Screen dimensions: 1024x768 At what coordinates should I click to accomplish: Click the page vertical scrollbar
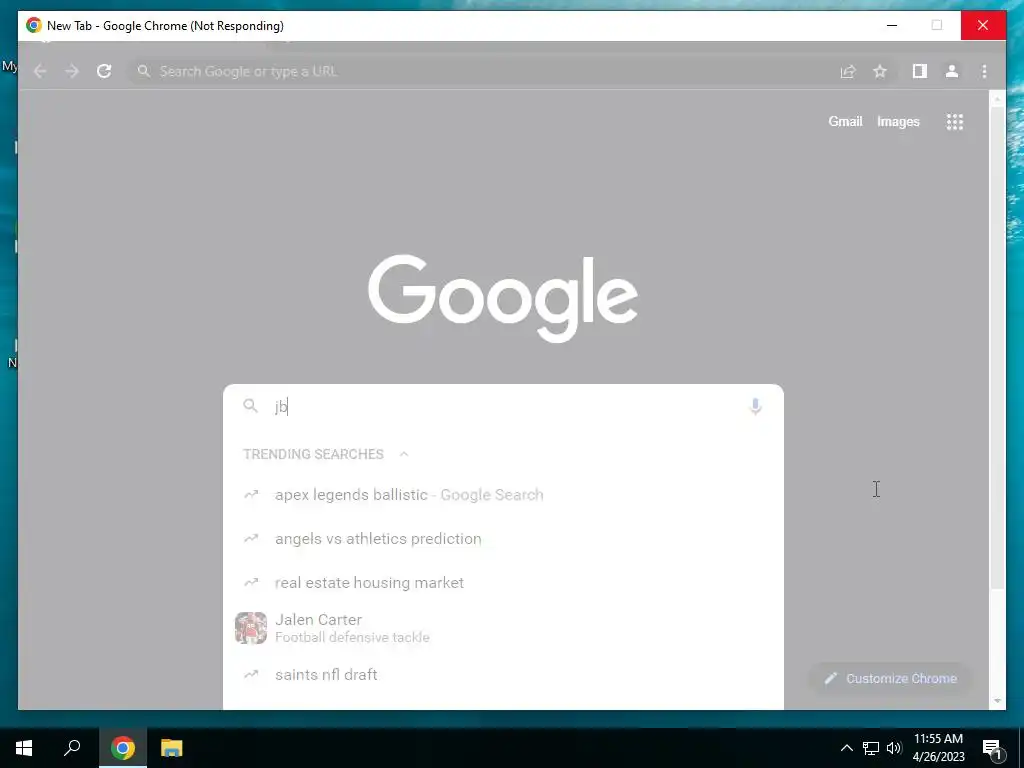tap(997, 349)
